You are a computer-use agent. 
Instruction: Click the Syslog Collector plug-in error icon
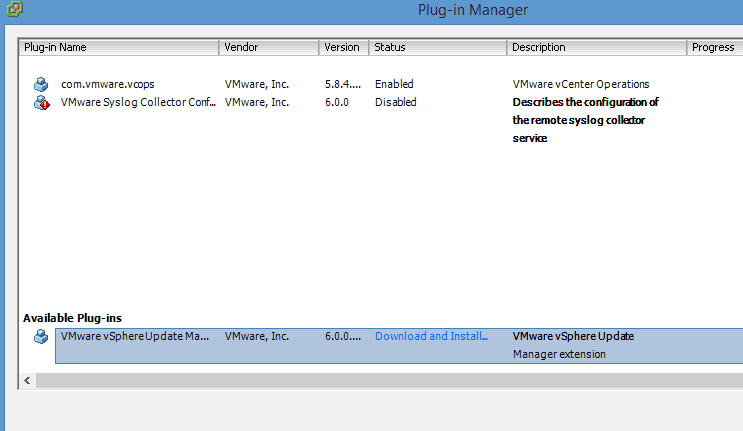click(x=42, y=102)
